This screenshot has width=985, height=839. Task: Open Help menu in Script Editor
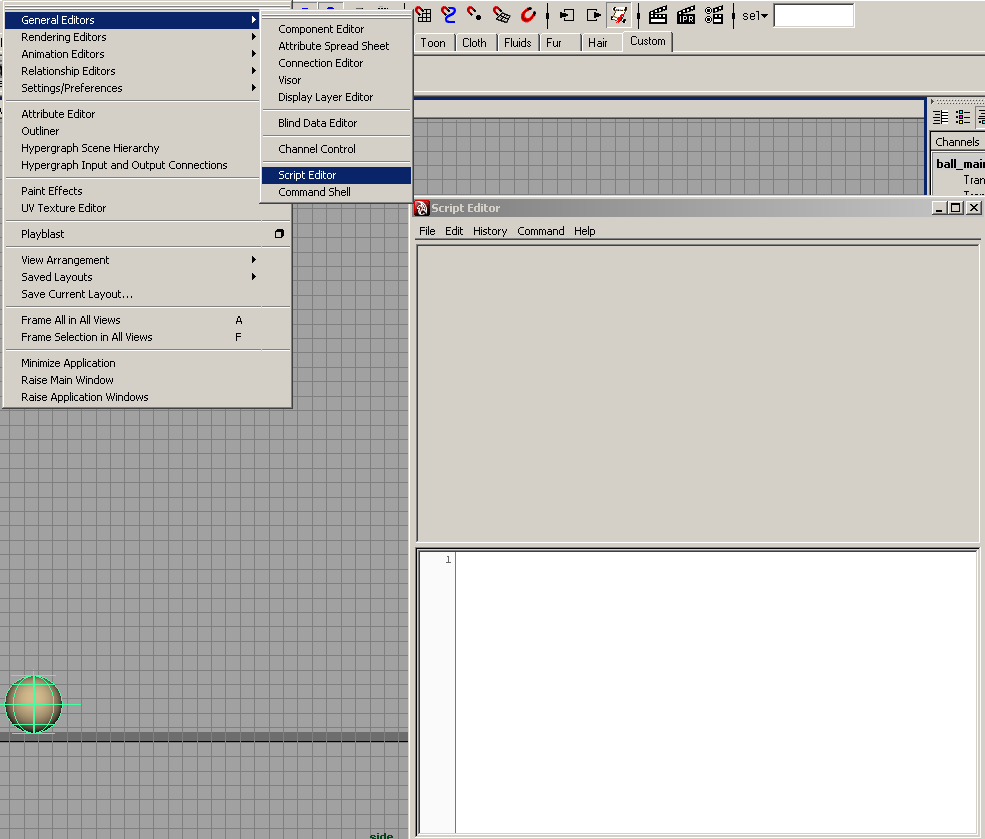pos(584,231)
